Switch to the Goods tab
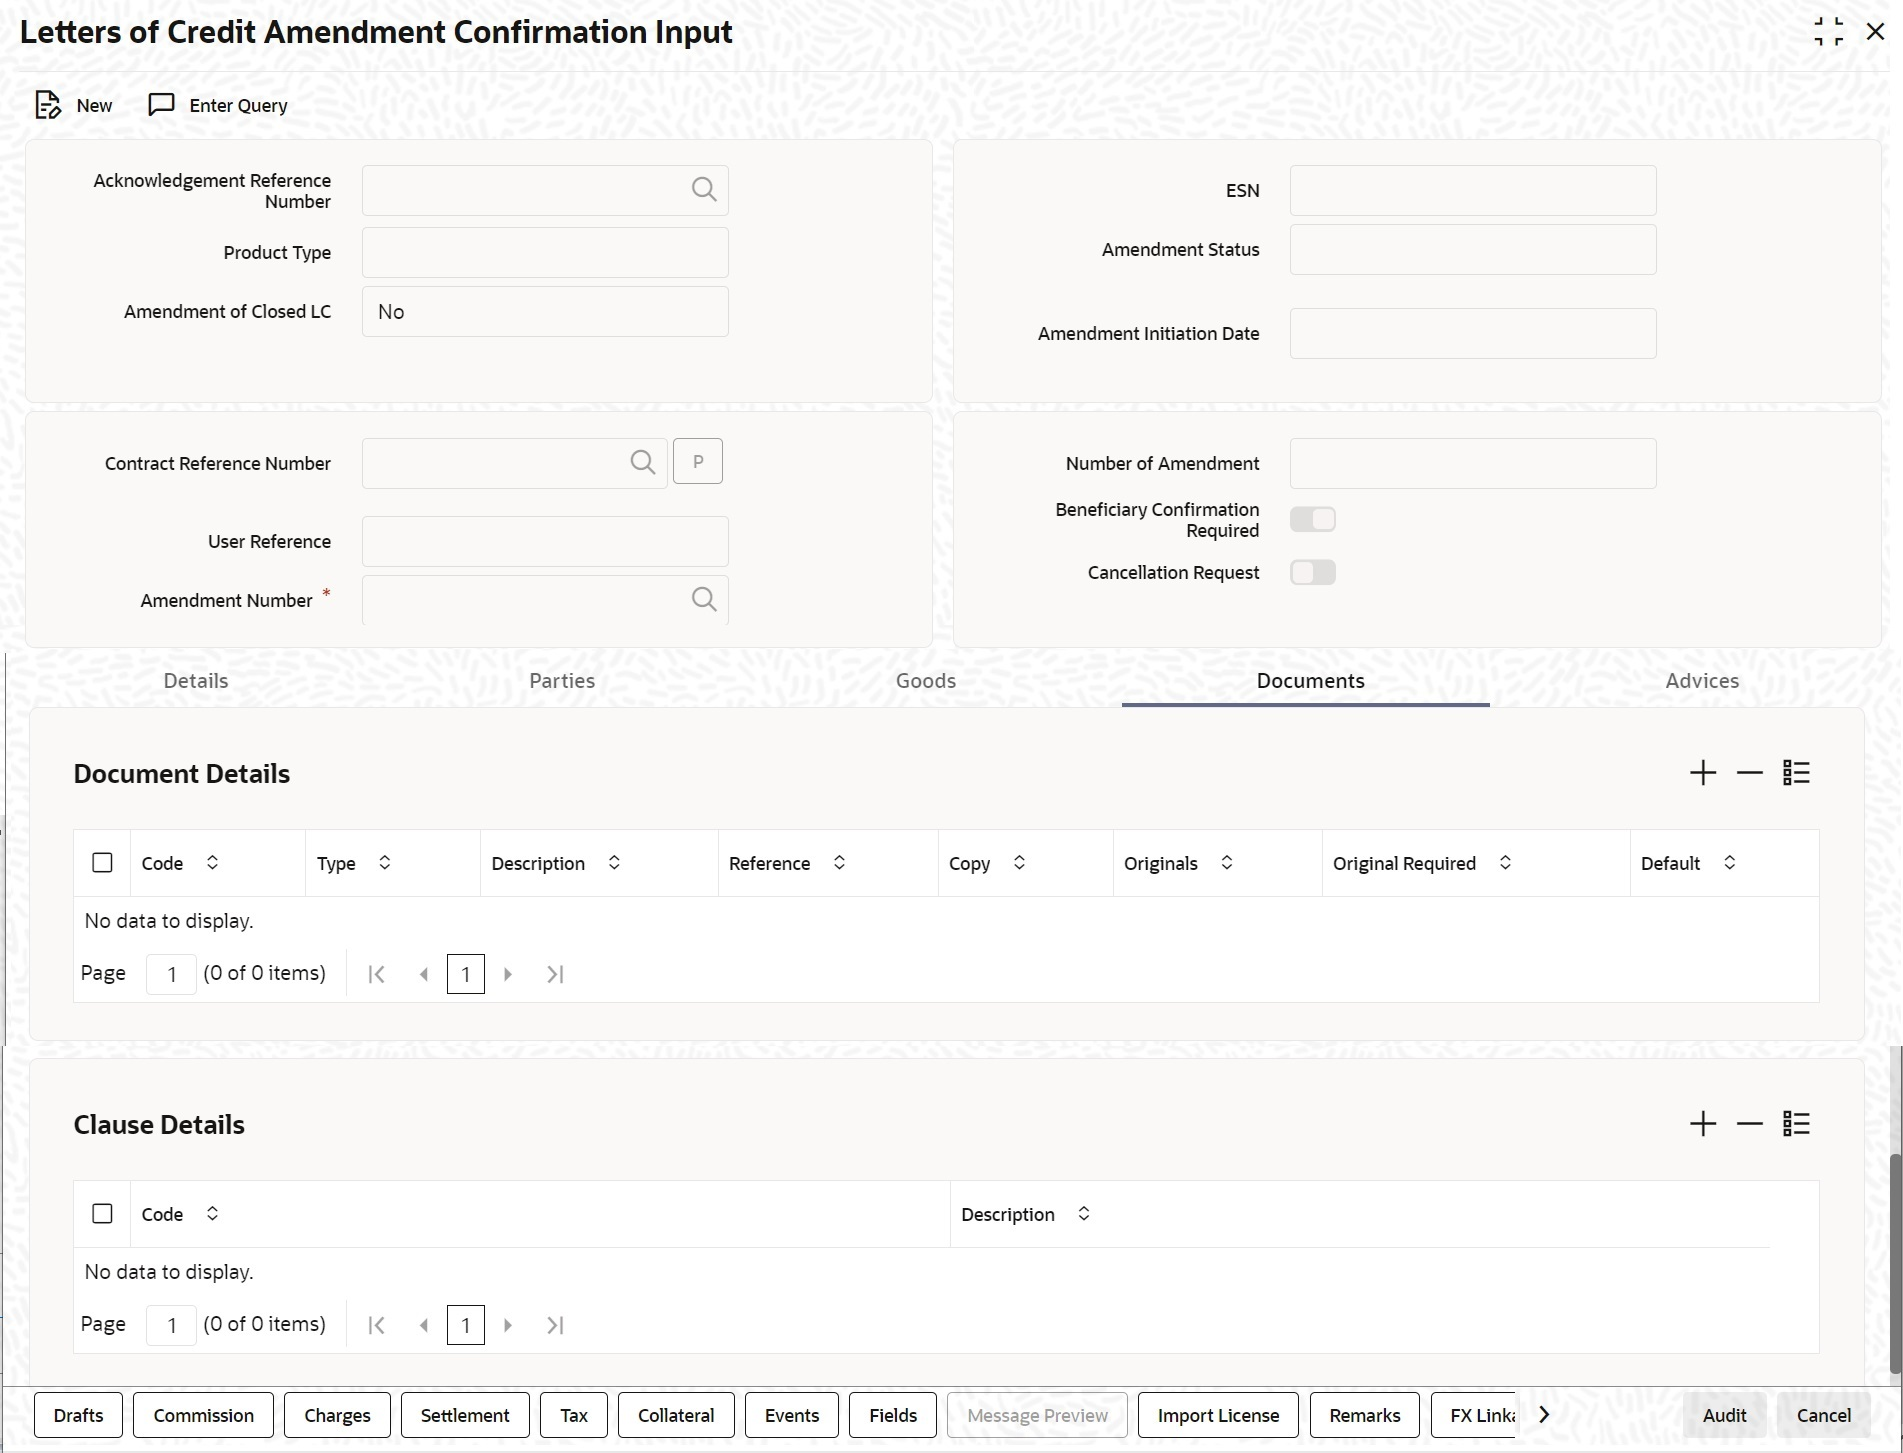Image resolution: width=1903 pixels, height=1453 pixels. [x=926, y=681]
